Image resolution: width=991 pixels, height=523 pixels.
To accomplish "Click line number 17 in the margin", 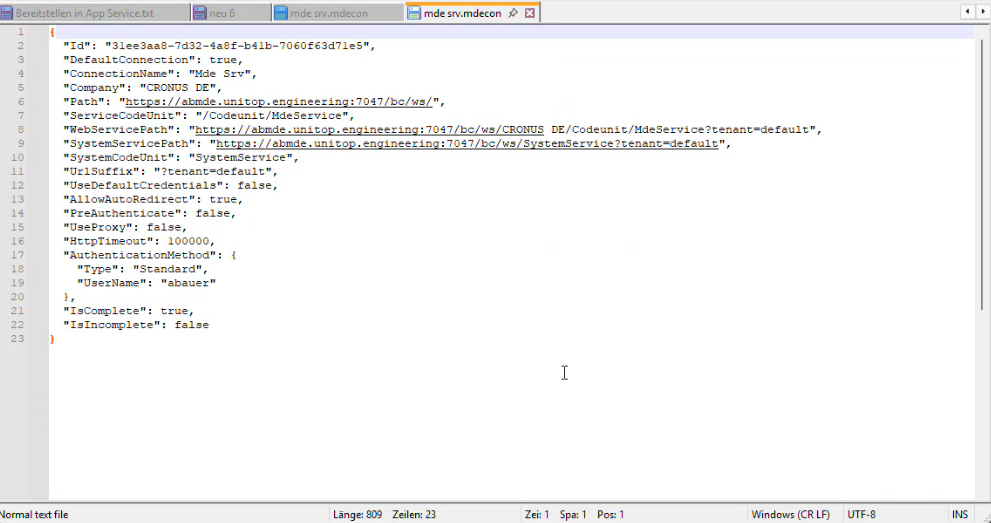I will tap(19, 255).
